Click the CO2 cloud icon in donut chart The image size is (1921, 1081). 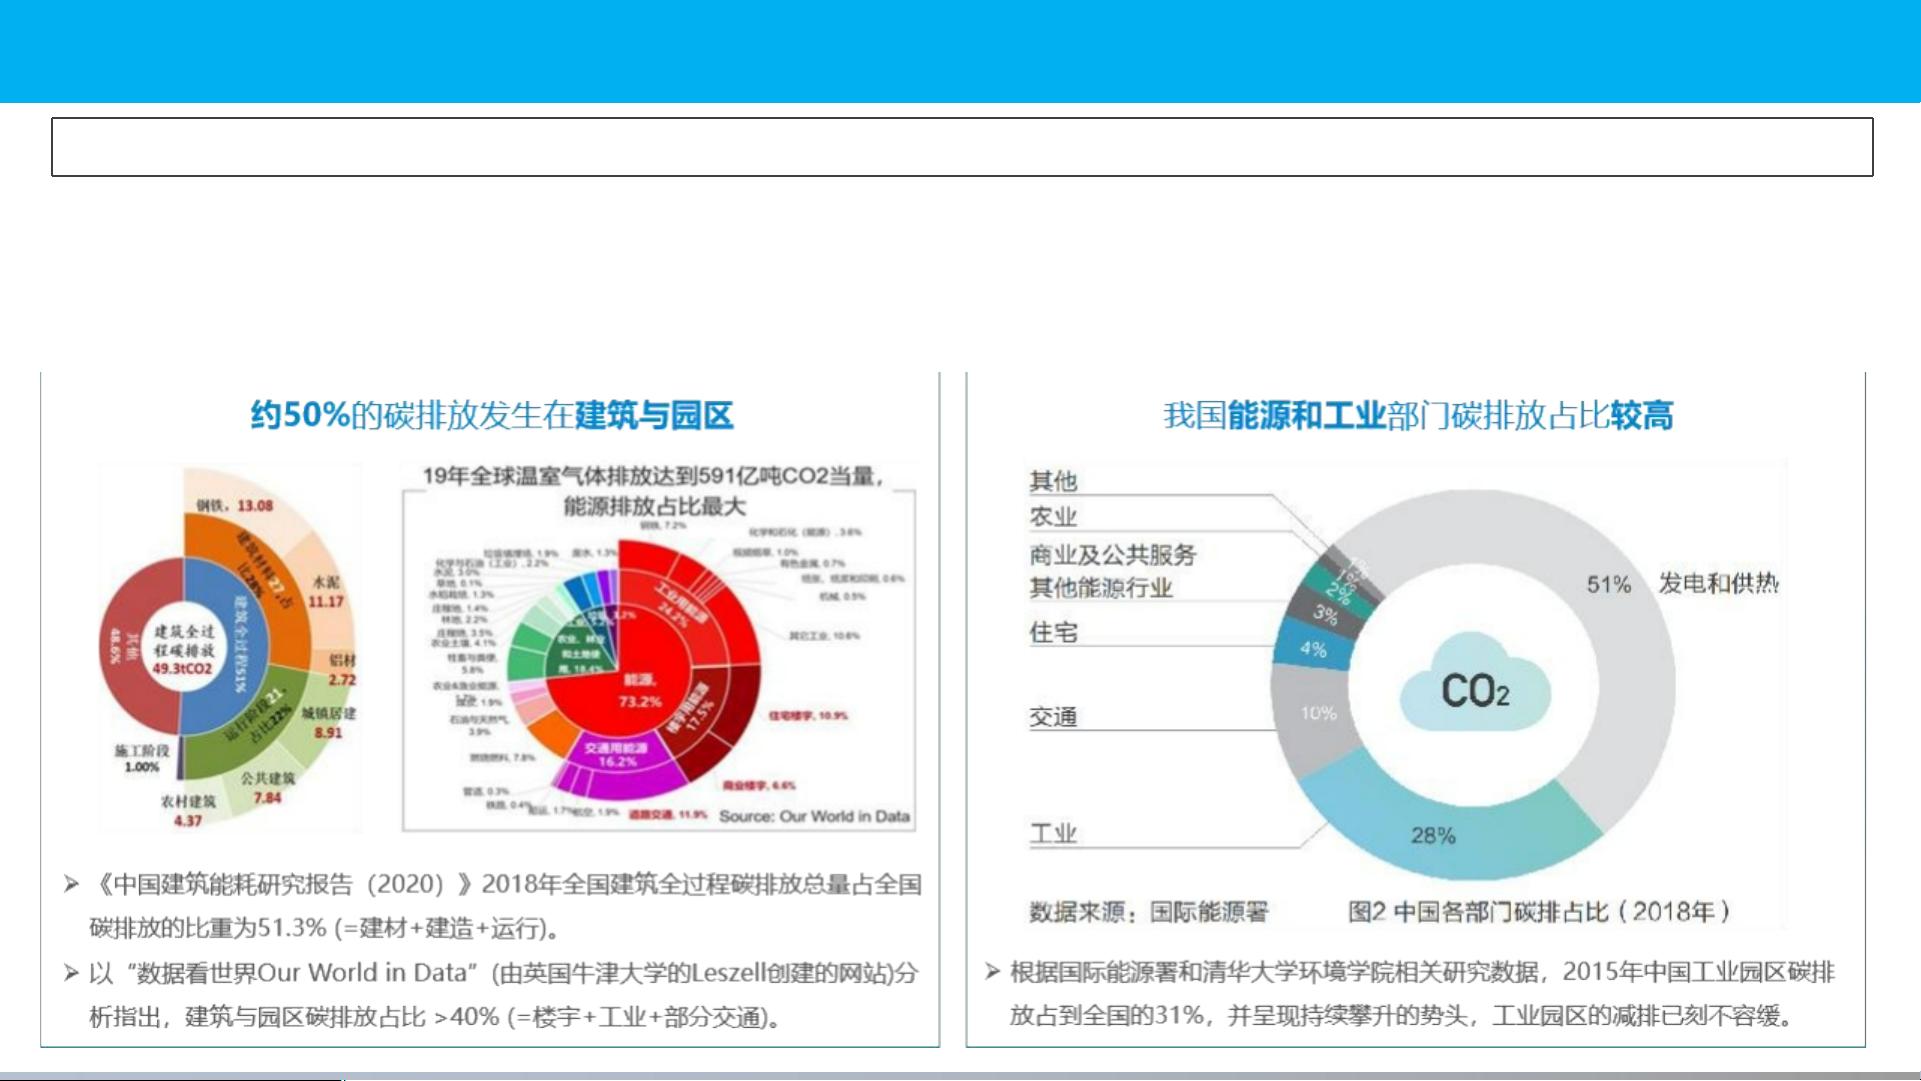coord(1475,688)
